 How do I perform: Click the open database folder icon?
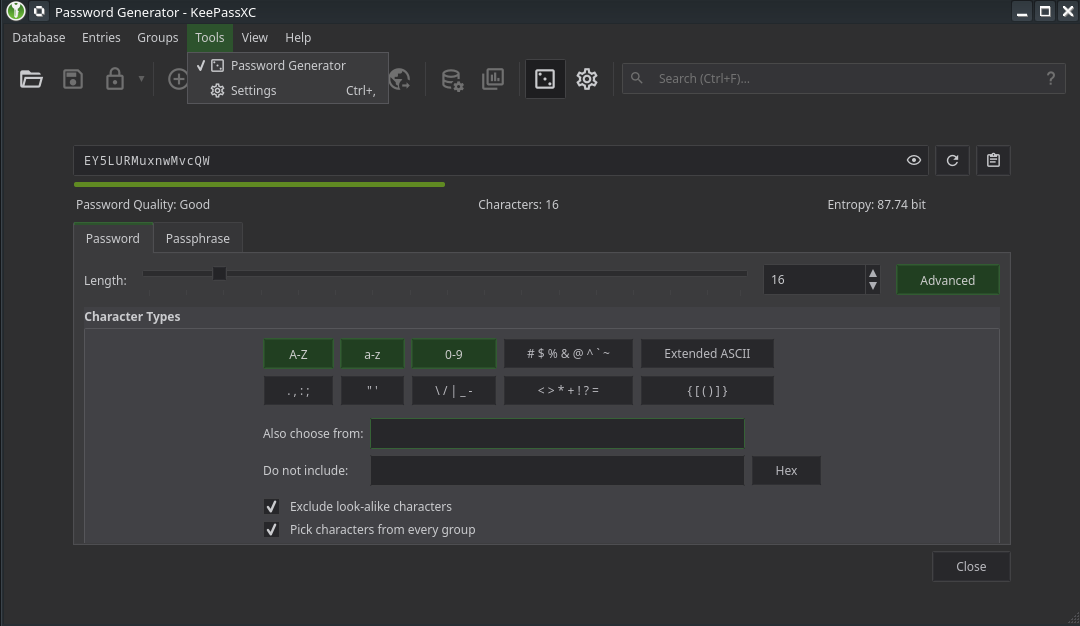click(x=31, y=79)
